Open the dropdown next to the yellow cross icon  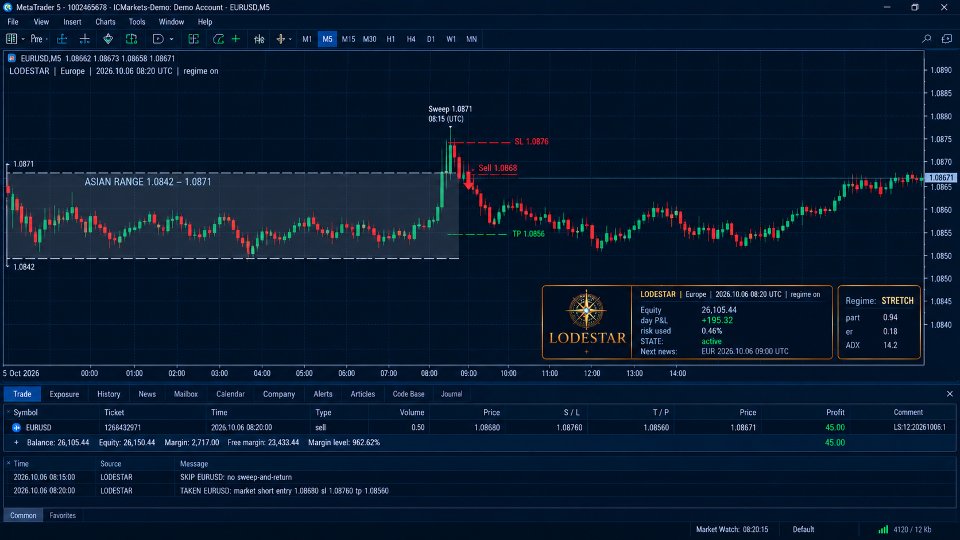click(x=290, y=39)
